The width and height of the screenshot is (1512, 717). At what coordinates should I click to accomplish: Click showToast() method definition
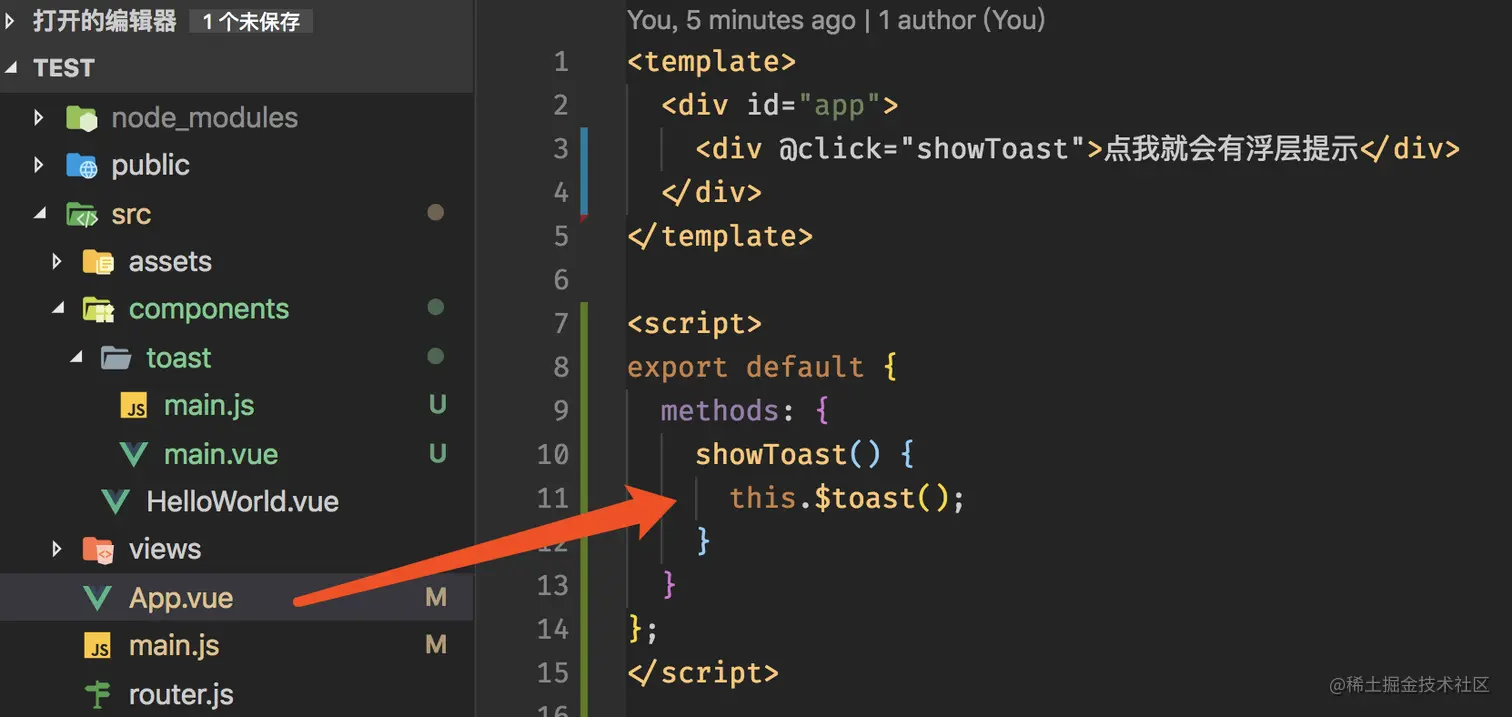click(x=788, y=454)
